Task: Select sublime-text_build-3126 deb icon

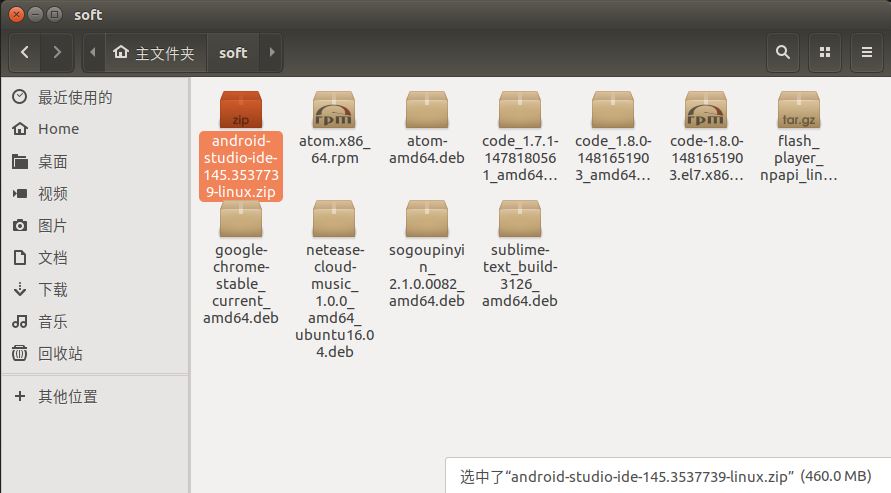Action: tap(520, 219)
